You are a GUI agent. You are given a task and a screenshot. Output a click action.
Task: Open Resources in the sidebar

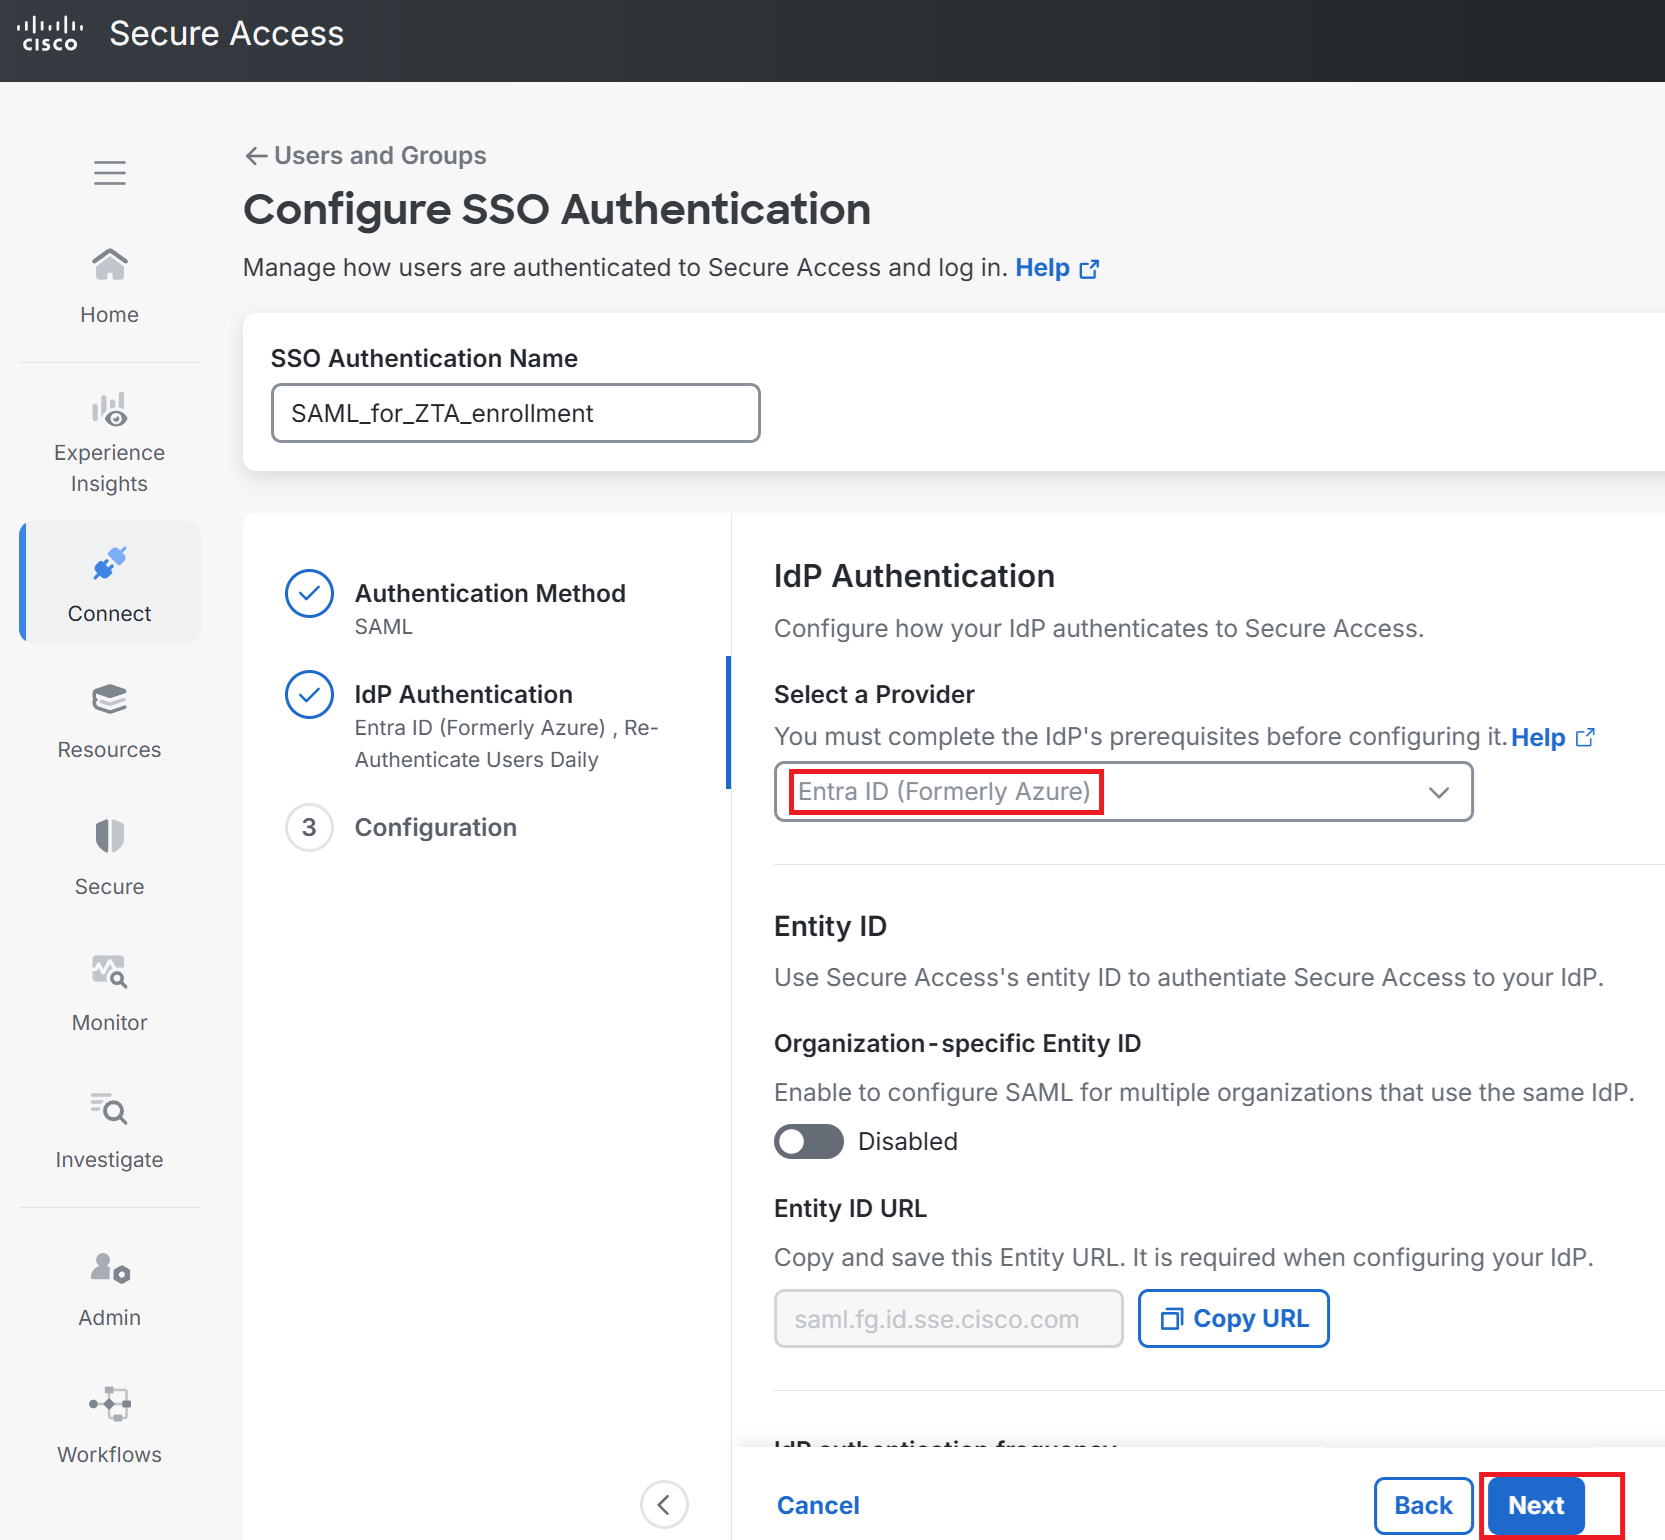click(x=110, y=721)
